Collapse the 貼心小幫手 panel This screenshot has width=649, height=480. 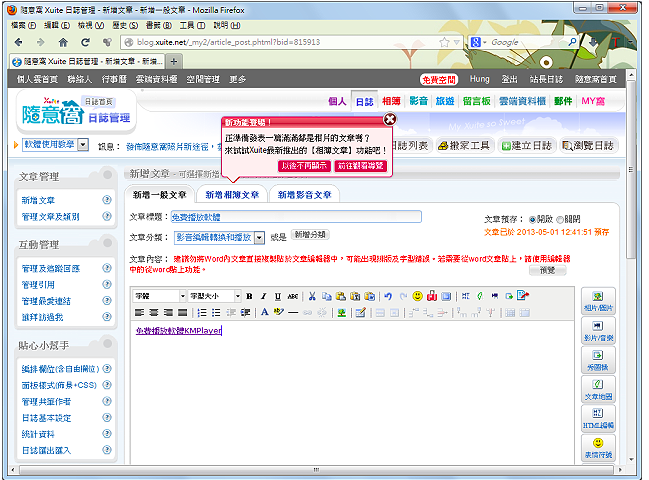(107, 343)
